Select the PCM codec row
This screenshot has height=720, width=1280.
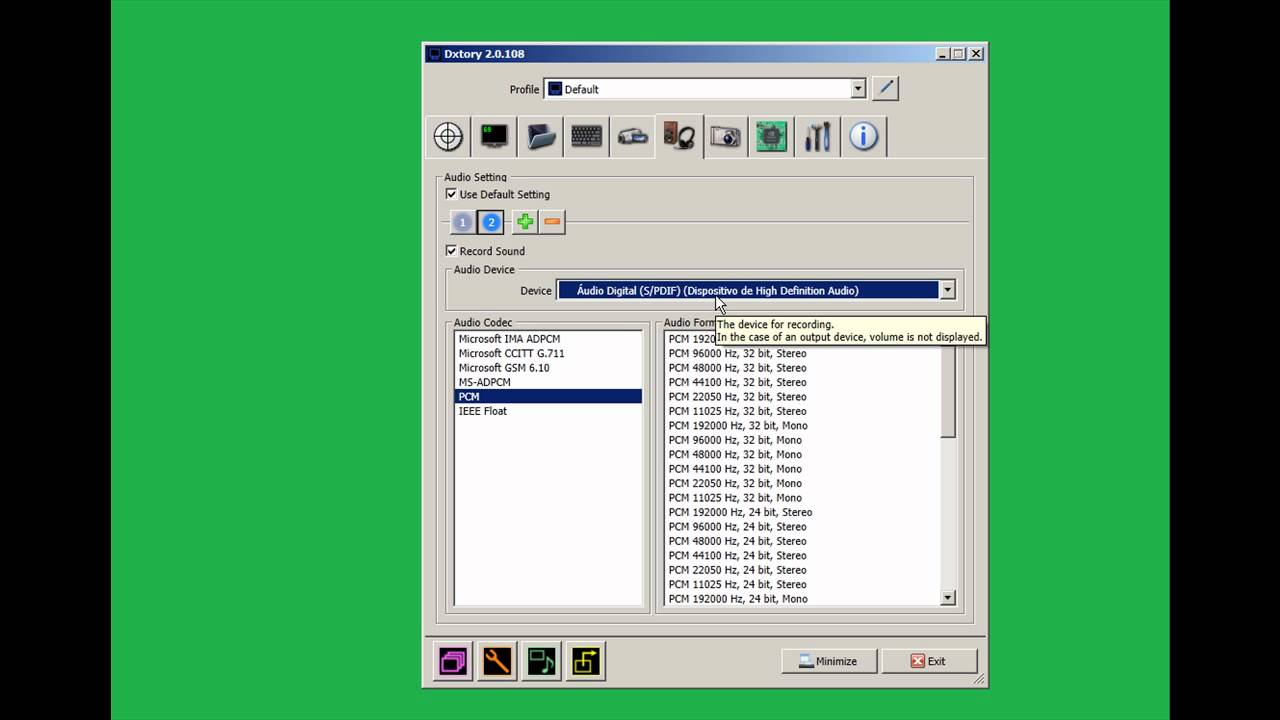[548, 396]
